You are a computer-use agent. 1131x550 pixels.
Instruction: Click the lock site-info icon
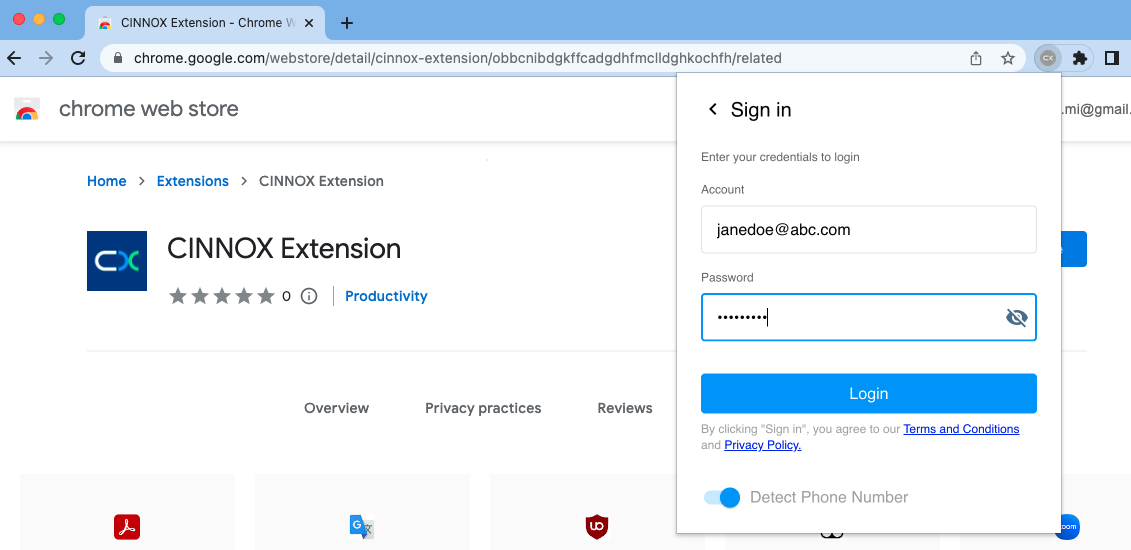(x=118, y=58)
